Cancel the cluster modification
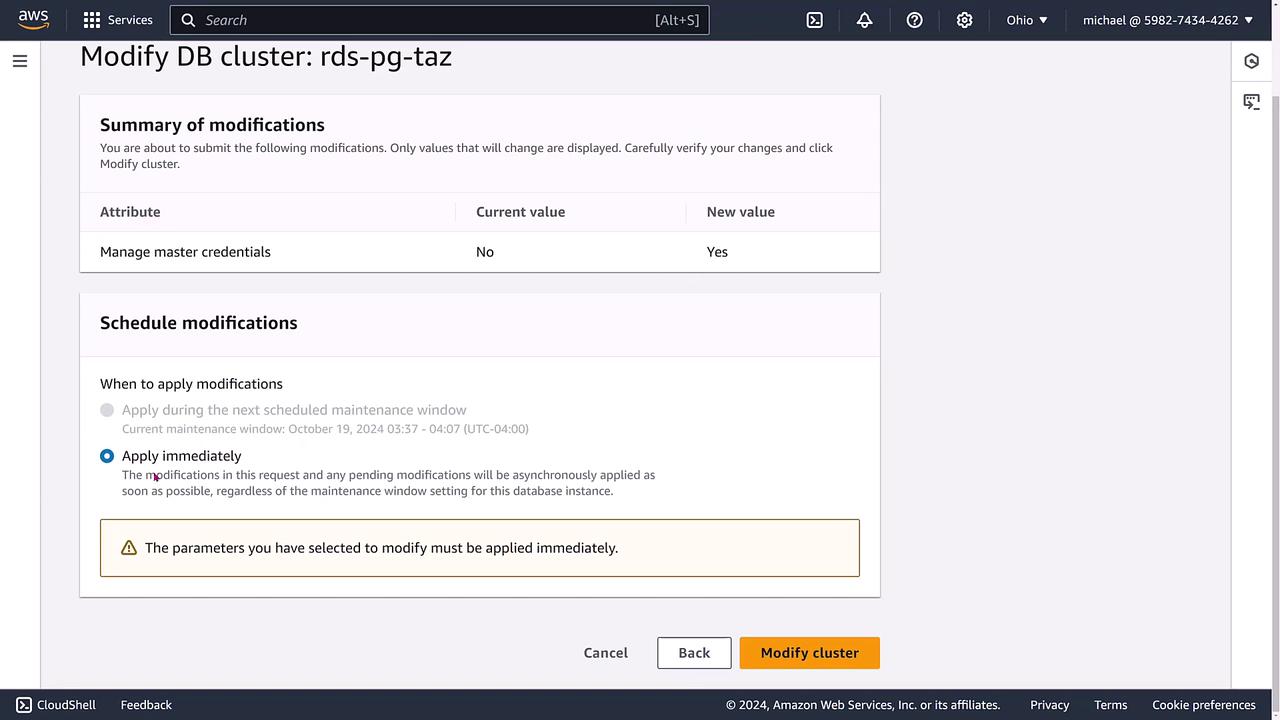This screenshot has width=1280, height=720. (x=605, y=653)
